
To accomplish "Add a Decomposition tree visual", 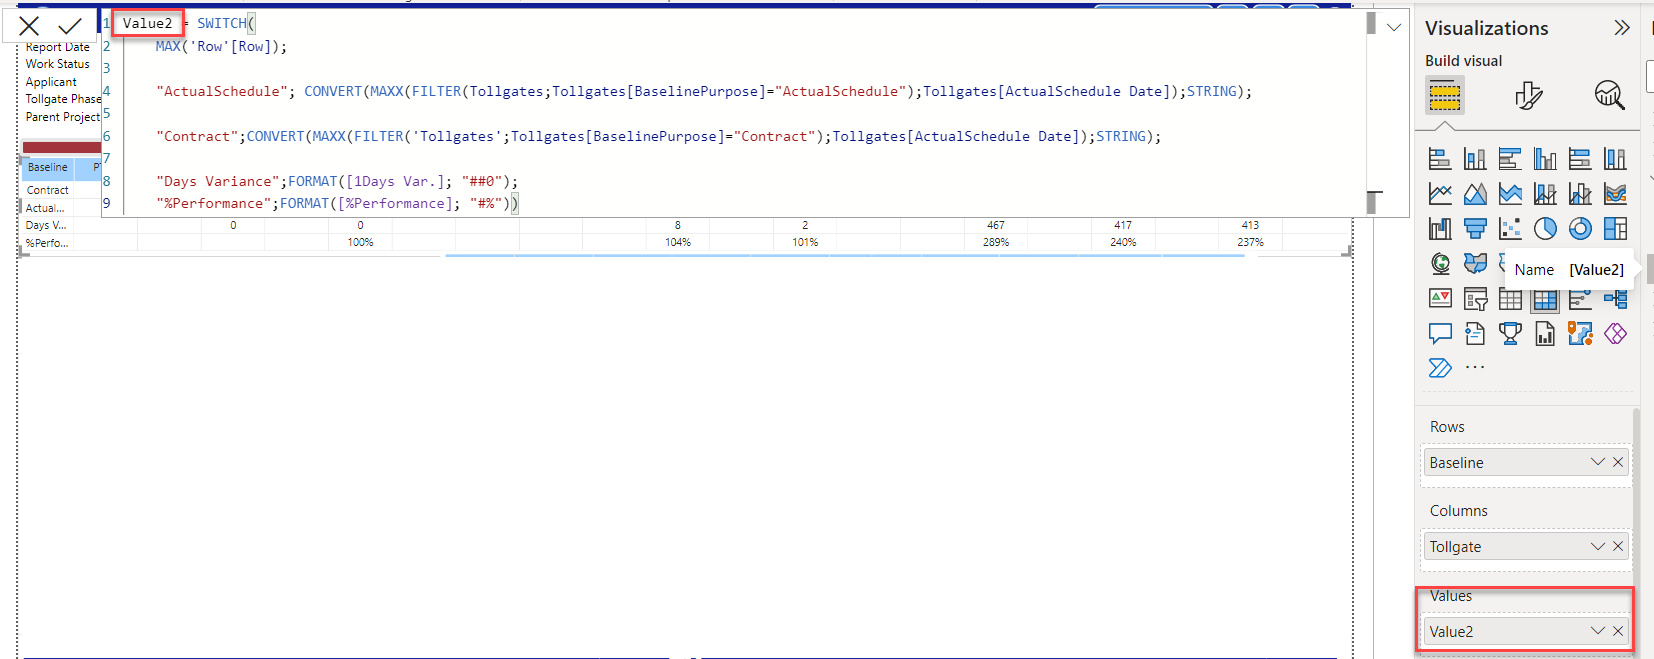I will 1615,299.
